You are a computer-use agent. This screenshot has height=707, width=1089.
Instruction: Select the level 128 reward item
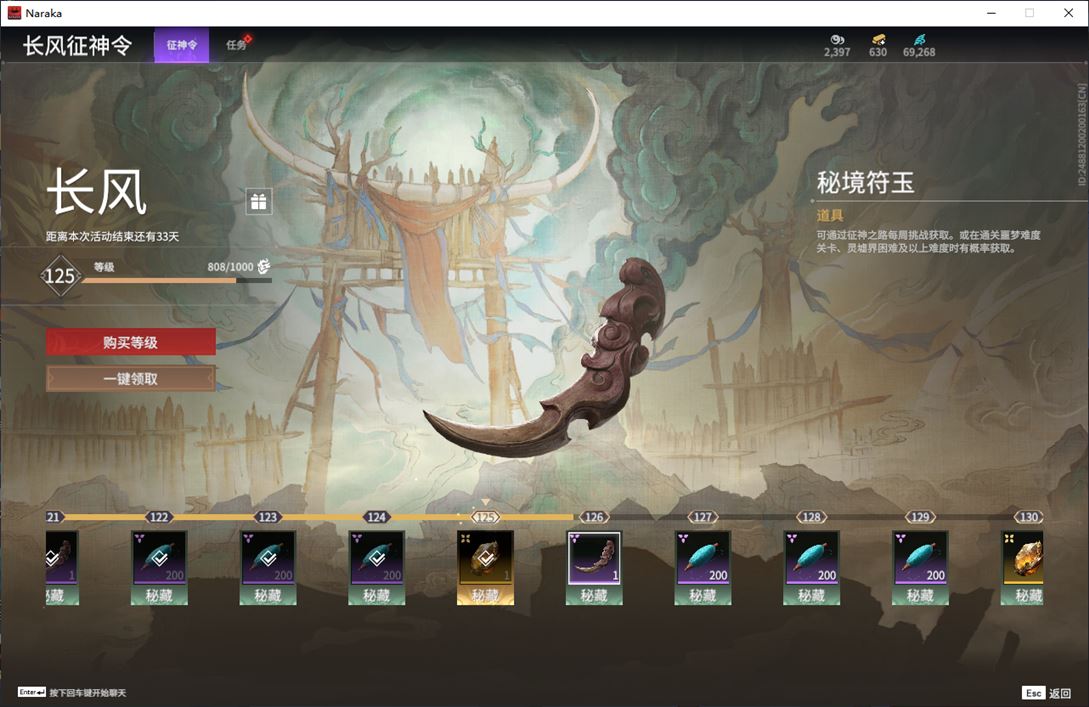811,567
